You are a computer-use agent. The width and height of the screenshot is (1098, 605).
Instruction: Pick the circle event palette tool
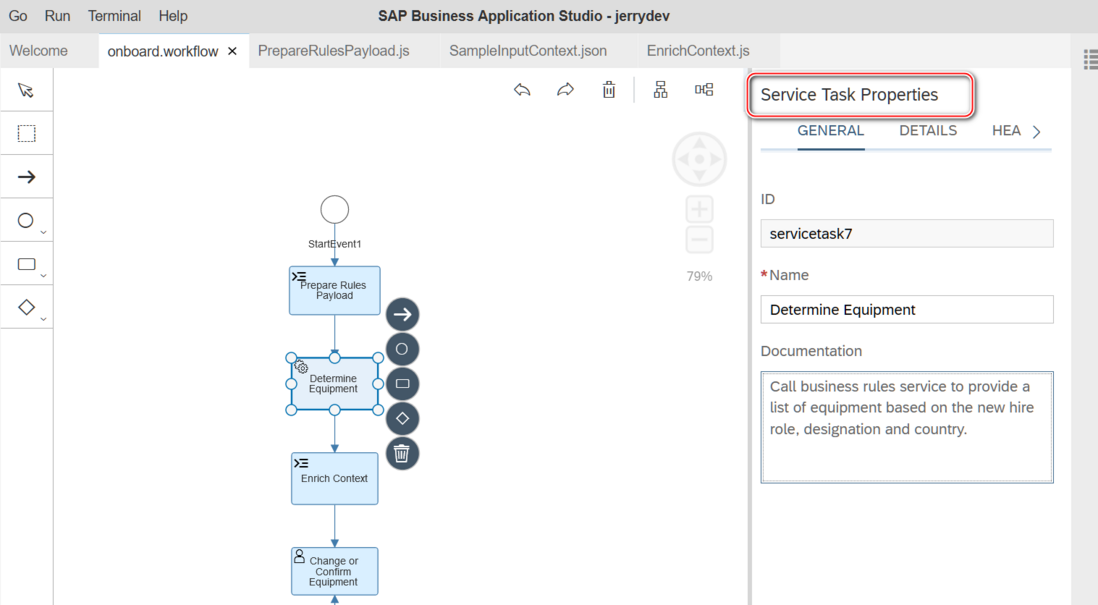(25, 221)
